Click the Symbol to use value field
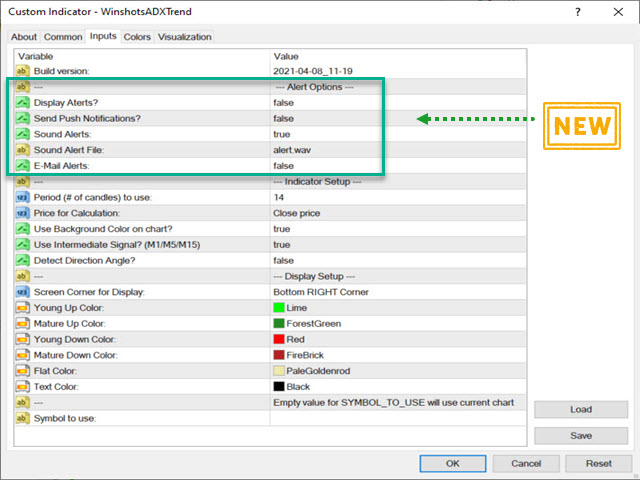Screen dimensions: 640x480 [395, 418]
